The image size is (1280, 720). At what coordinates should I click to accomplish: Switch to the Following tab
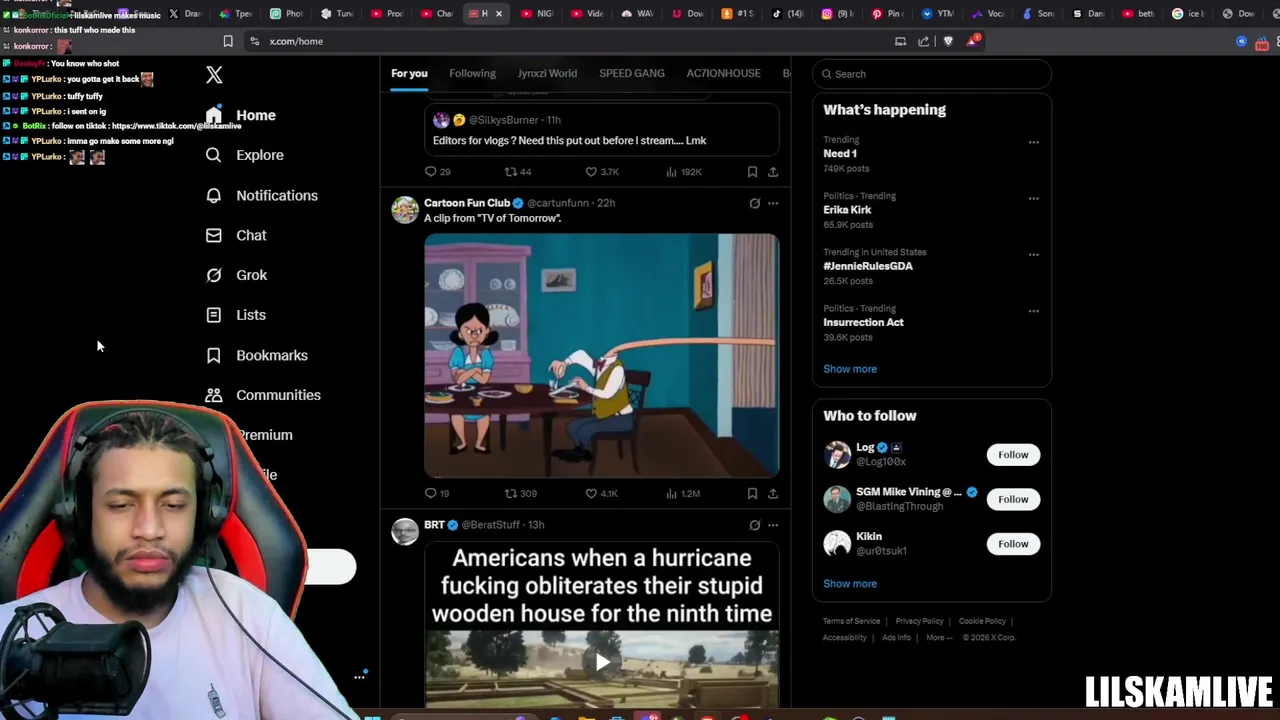click(472, 73)
